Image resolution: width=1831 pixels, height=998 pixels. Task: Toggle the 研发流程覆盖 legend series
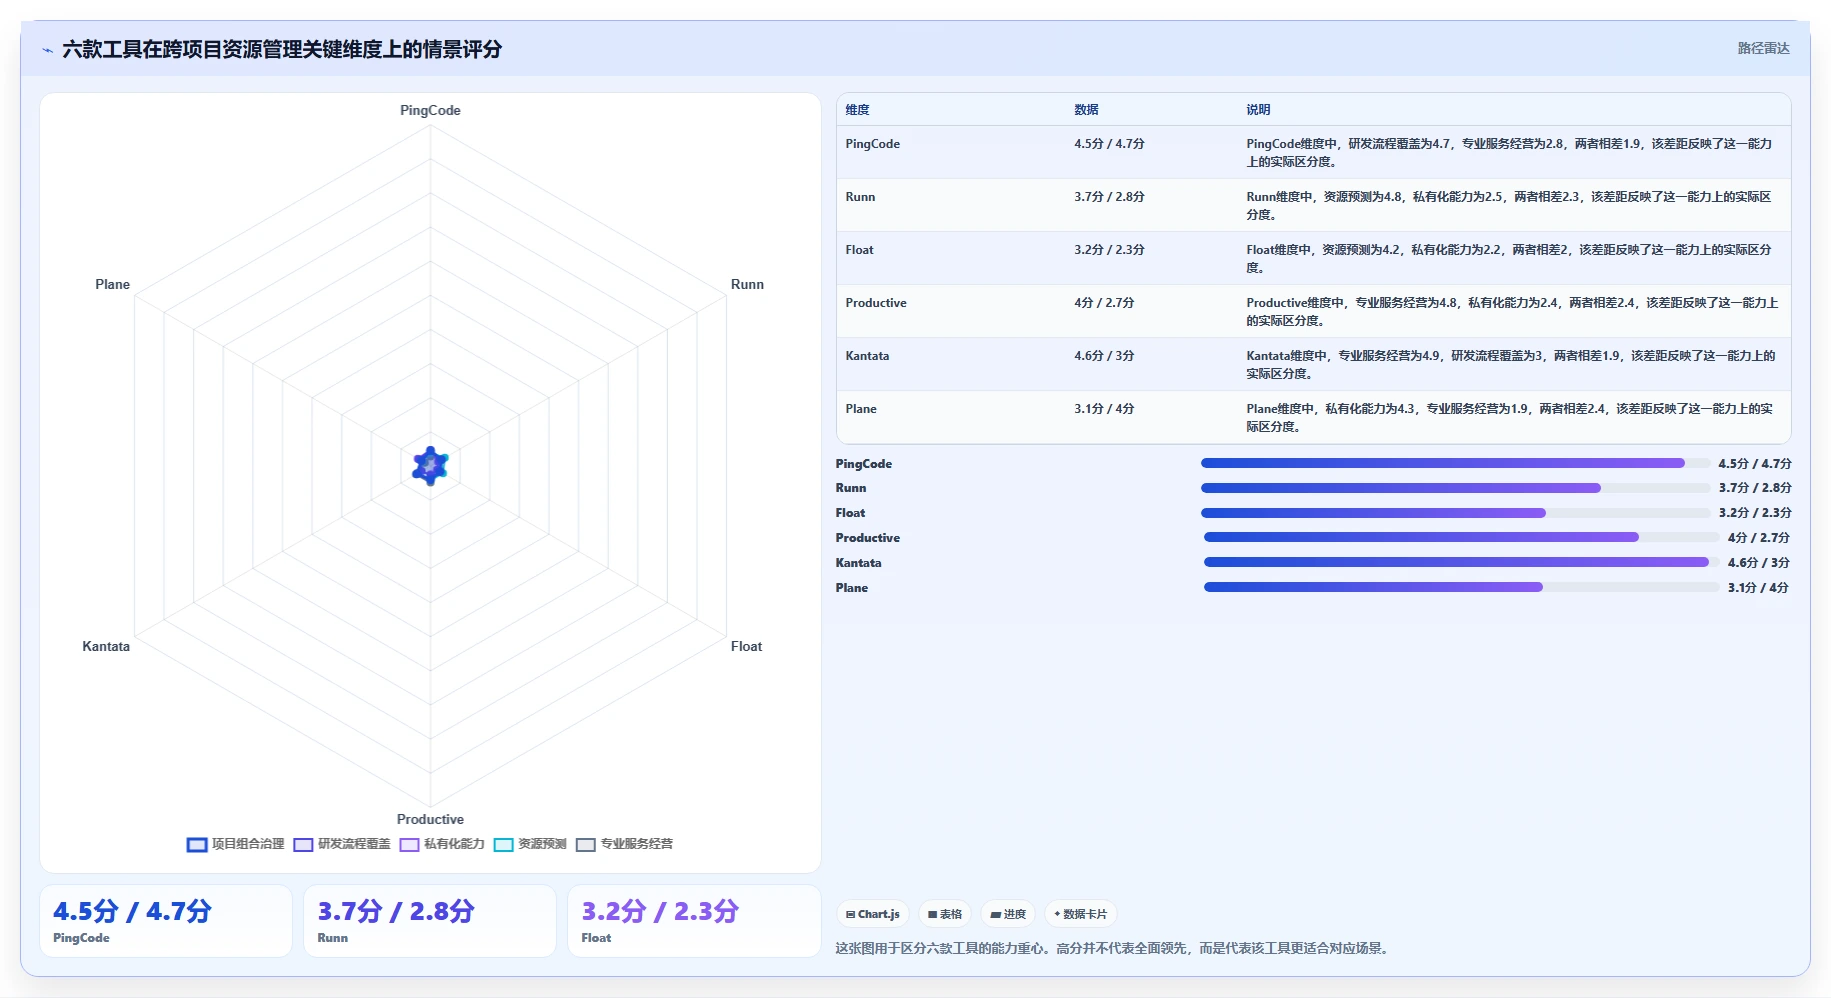[342, 844]
